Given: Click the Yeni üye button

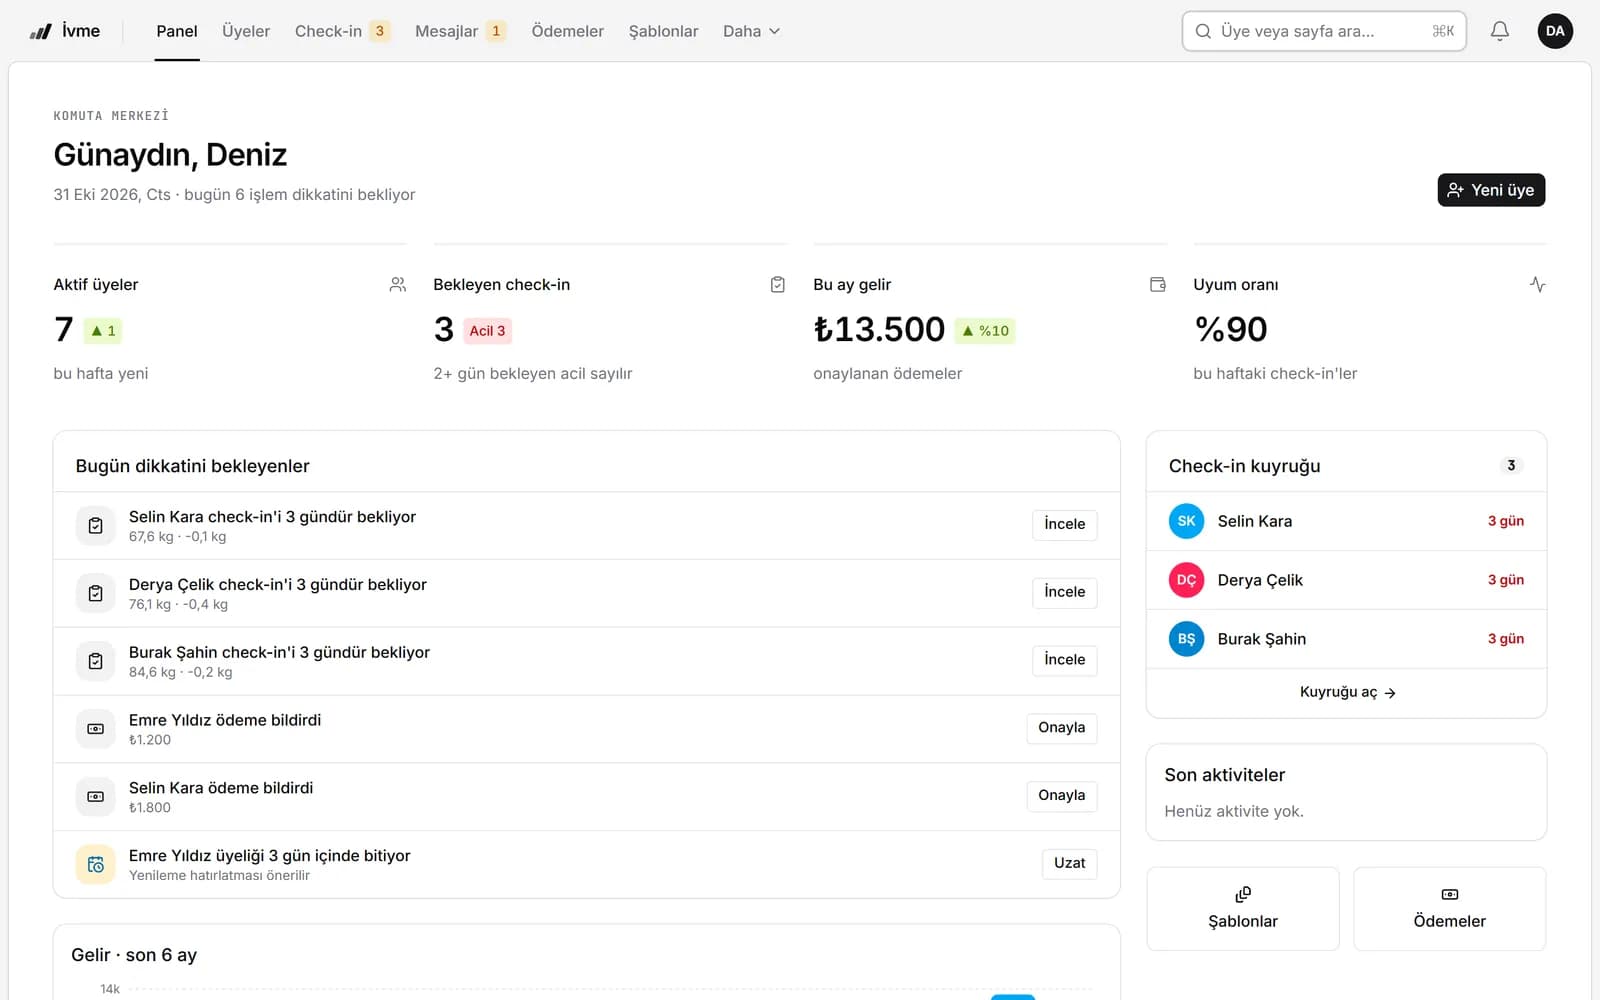Looking at the screenshot, I should tap(1491, 190).
